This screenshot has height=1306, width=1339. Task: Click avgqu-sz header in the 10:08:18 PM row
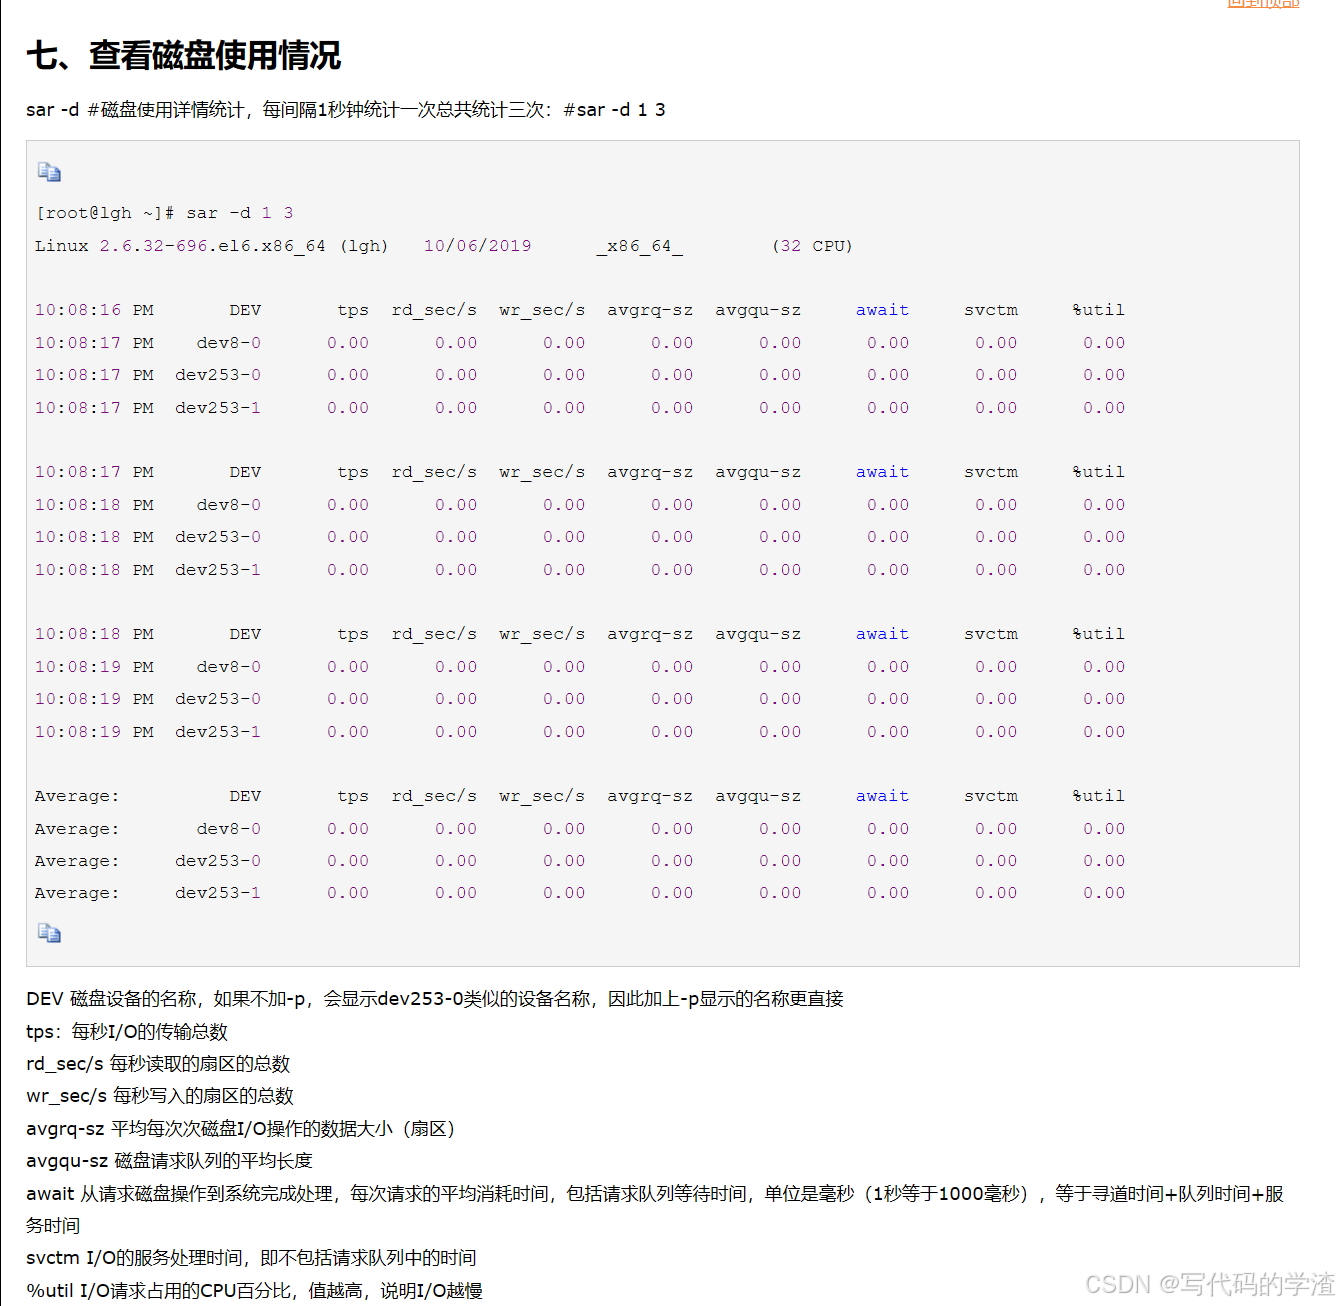tap(758, 634)
